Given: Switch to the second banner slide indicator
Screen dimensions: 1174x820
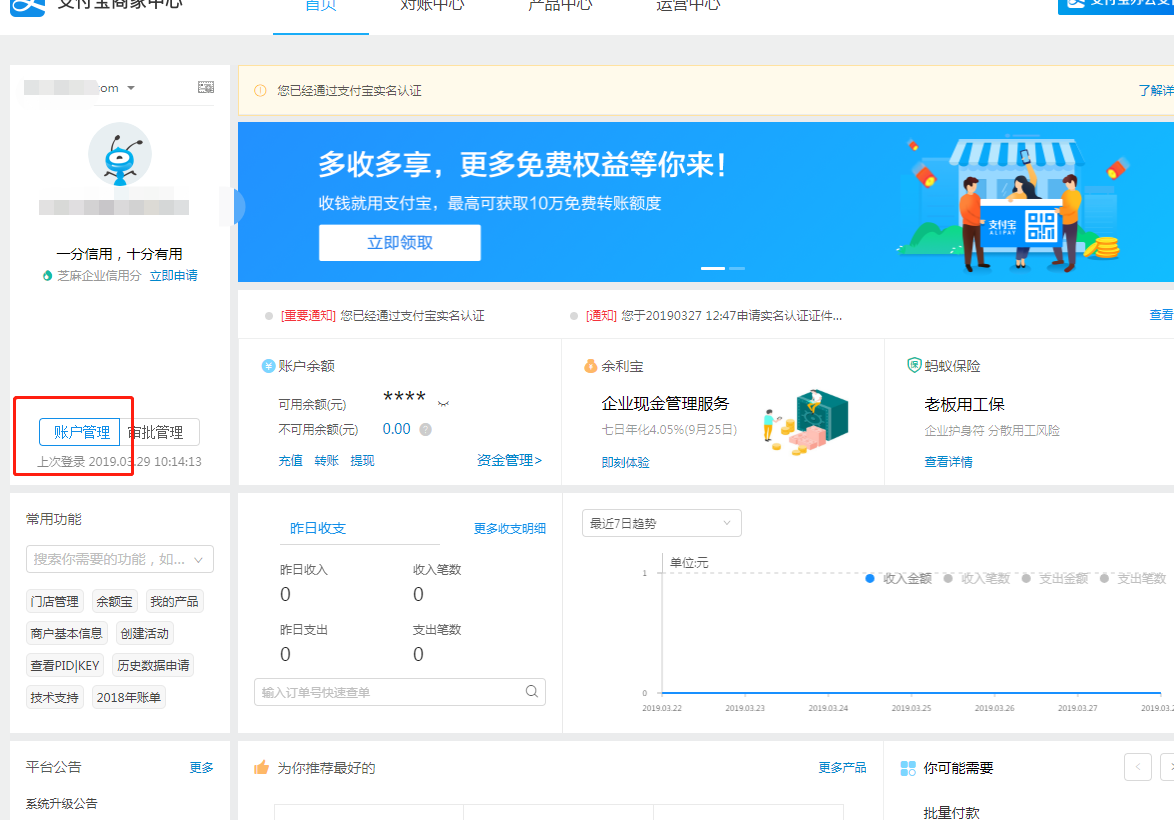Looking at the screenshot, I should 737,268.
